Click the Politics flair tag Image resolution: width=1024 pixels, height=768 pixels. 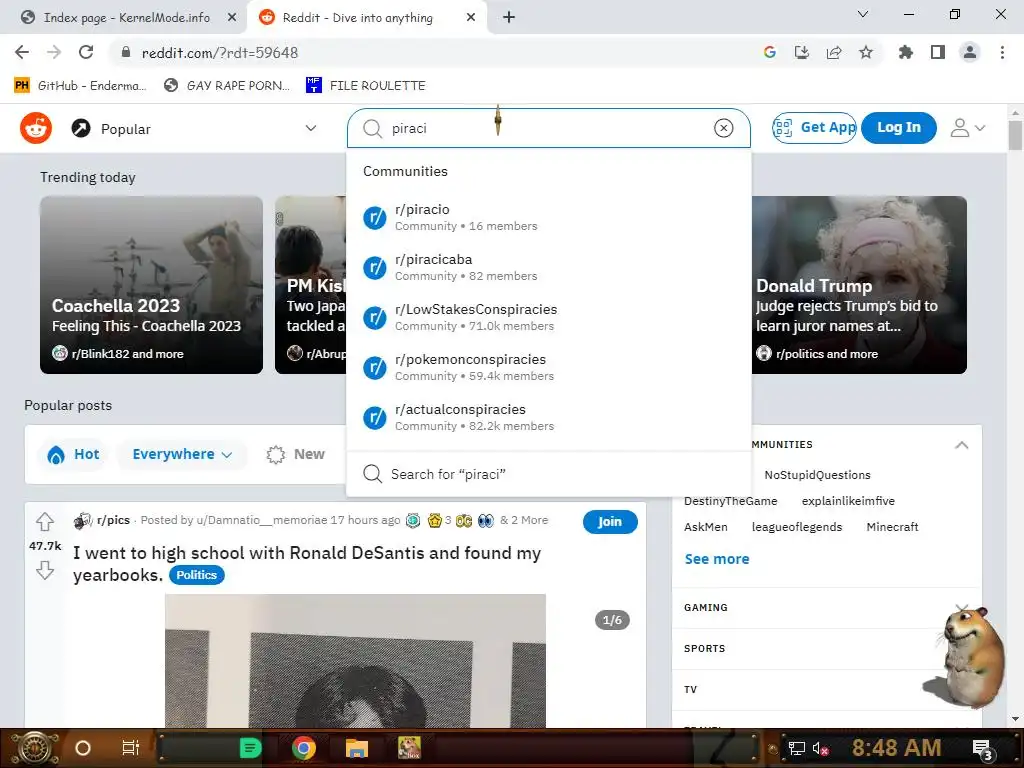(x=197, y=575)
